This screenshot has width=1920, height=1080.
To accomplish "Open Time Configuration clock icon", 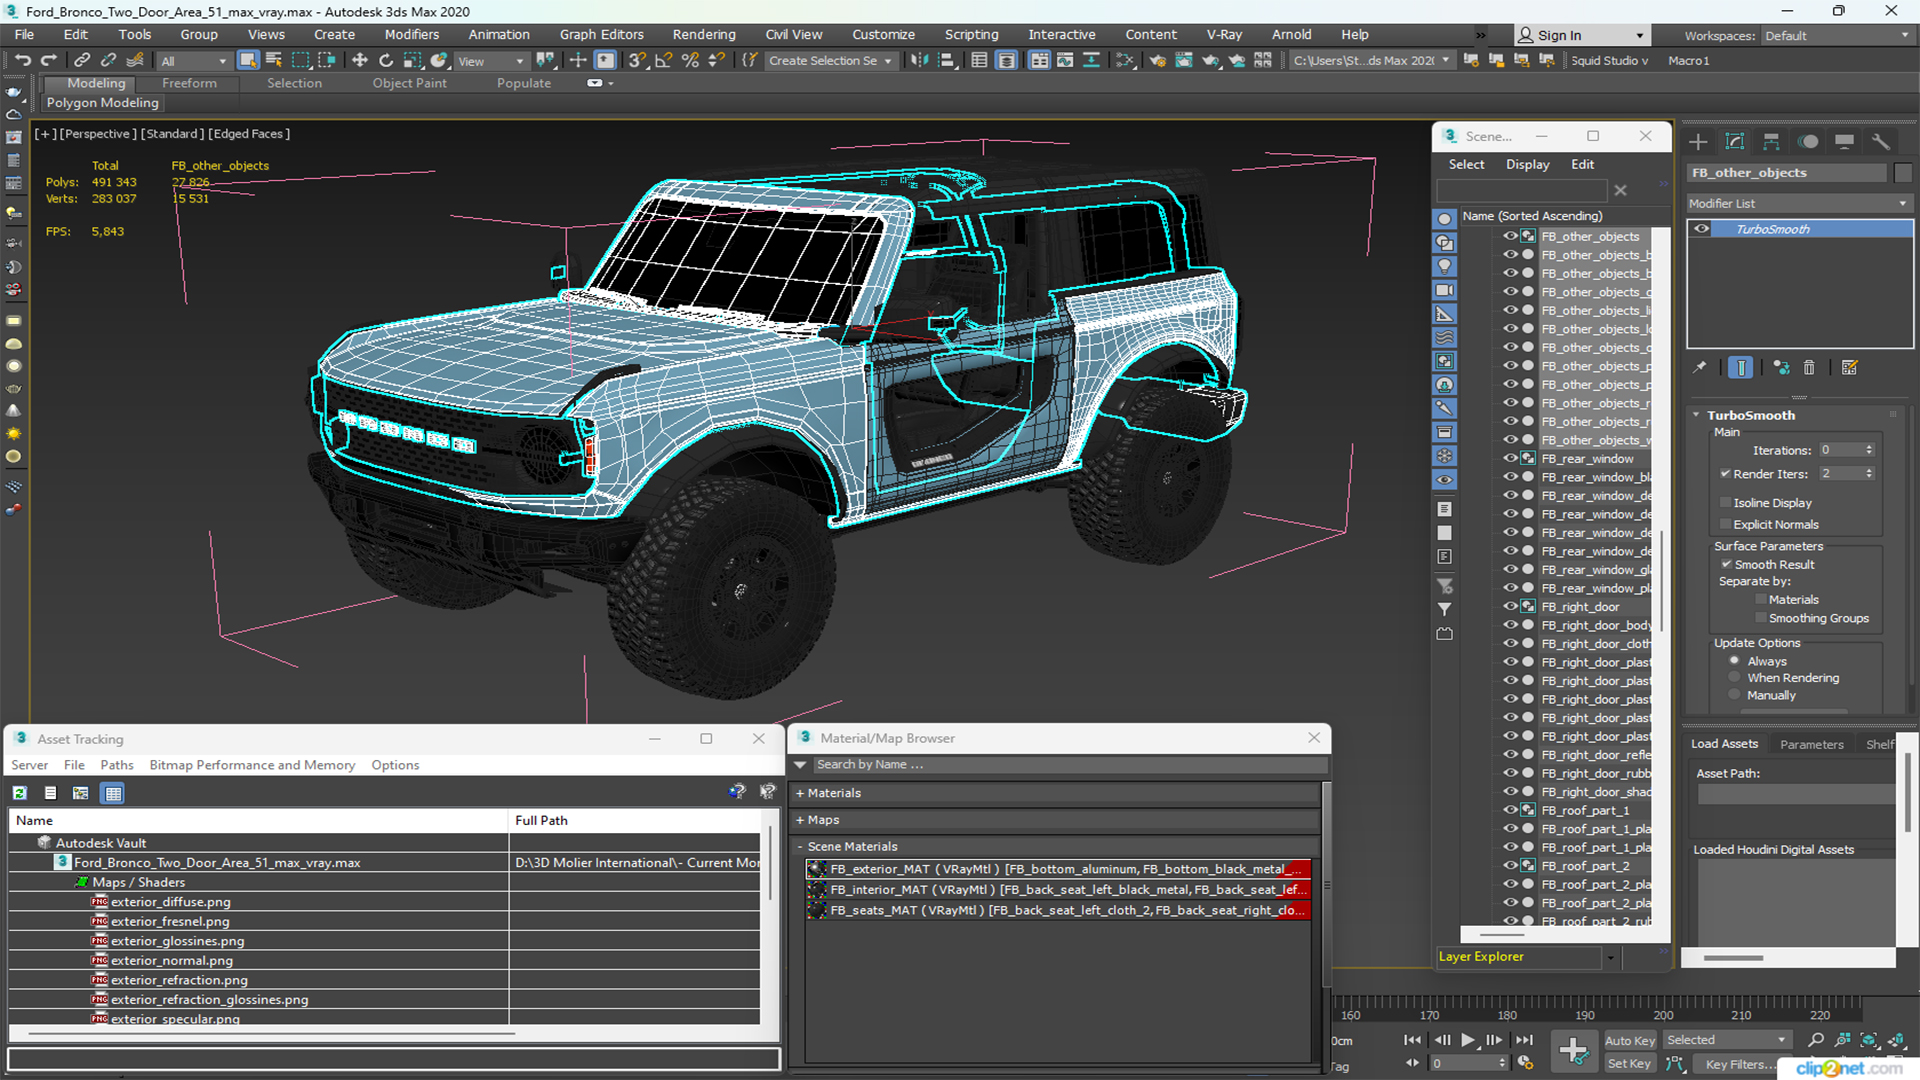I will click(x=1525, y=1063).
